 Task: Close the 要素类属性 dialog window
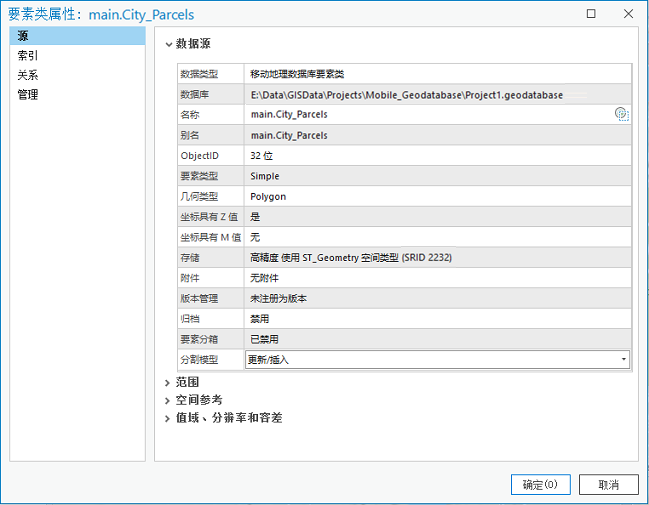[x=627, y=14]
